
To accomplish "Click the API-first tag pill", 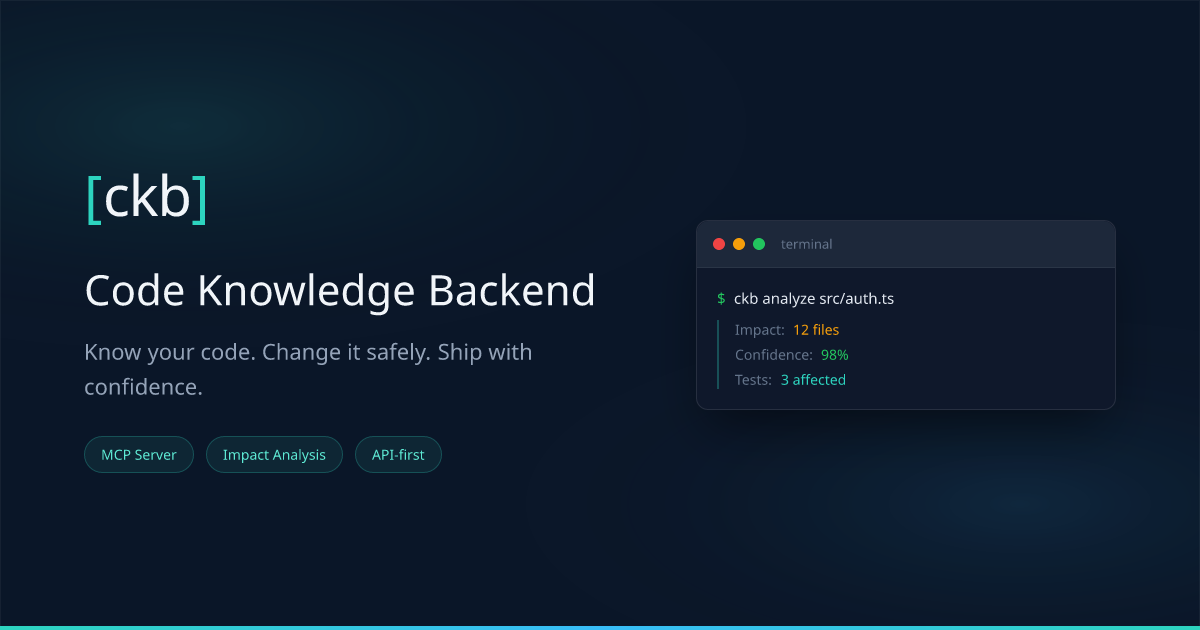I will pos(398,454).
